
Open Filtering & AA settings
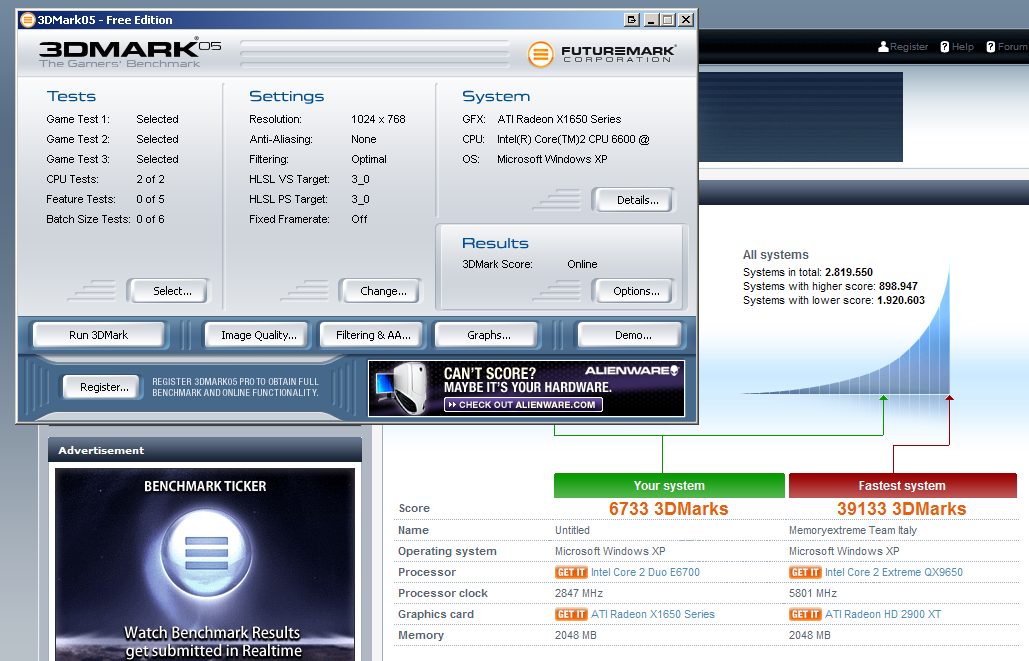coord(373,335)
